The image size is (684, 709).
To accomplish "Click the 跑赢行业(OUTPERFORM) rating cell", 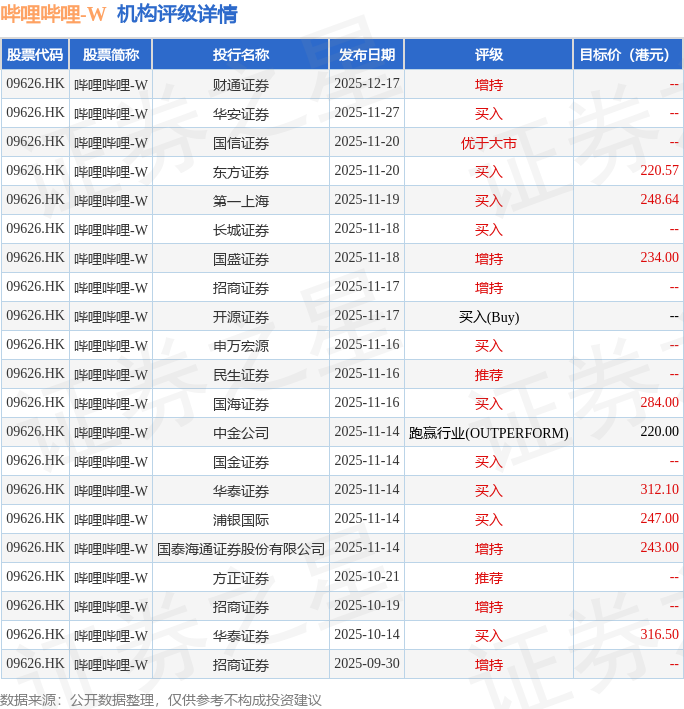I will [489, 433].
